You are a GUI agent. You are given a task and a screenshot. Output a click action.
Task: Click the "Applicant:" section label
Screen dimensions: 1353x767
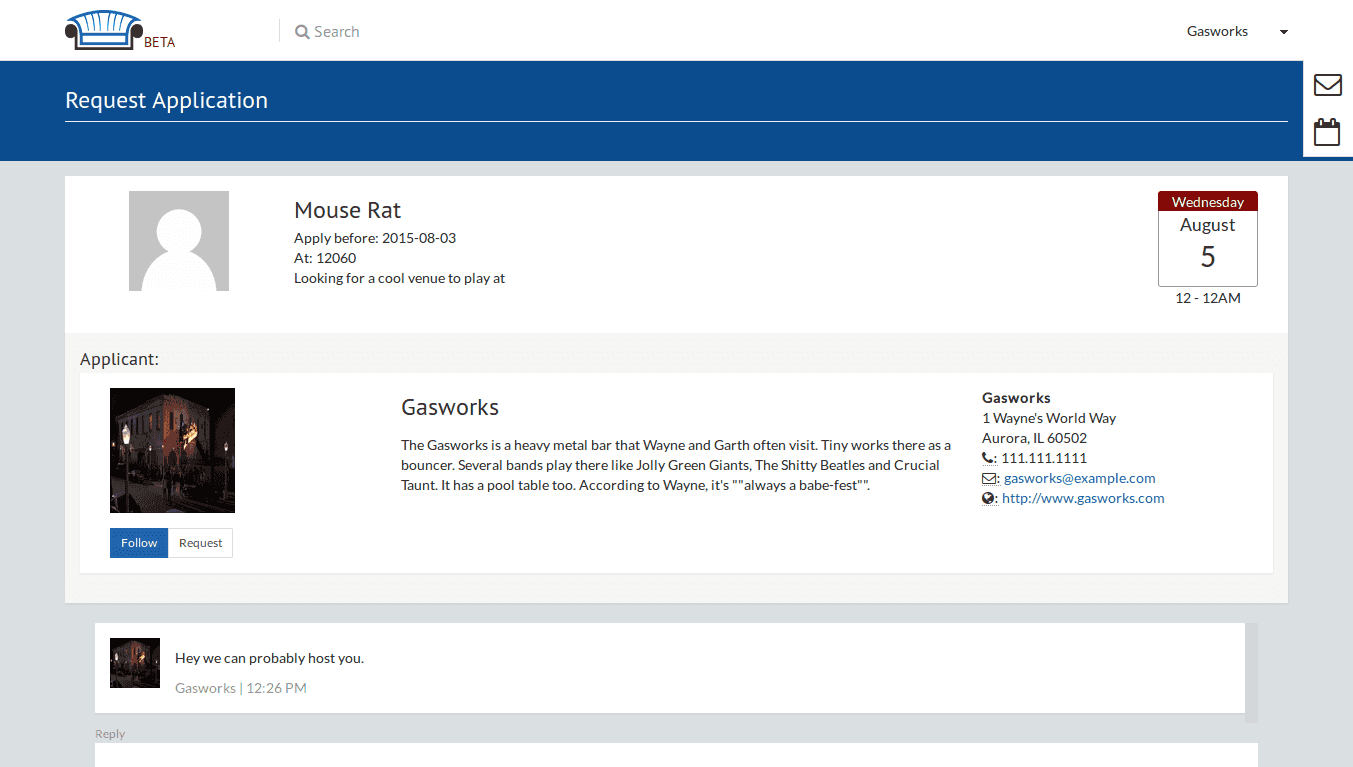coord(119,359)
